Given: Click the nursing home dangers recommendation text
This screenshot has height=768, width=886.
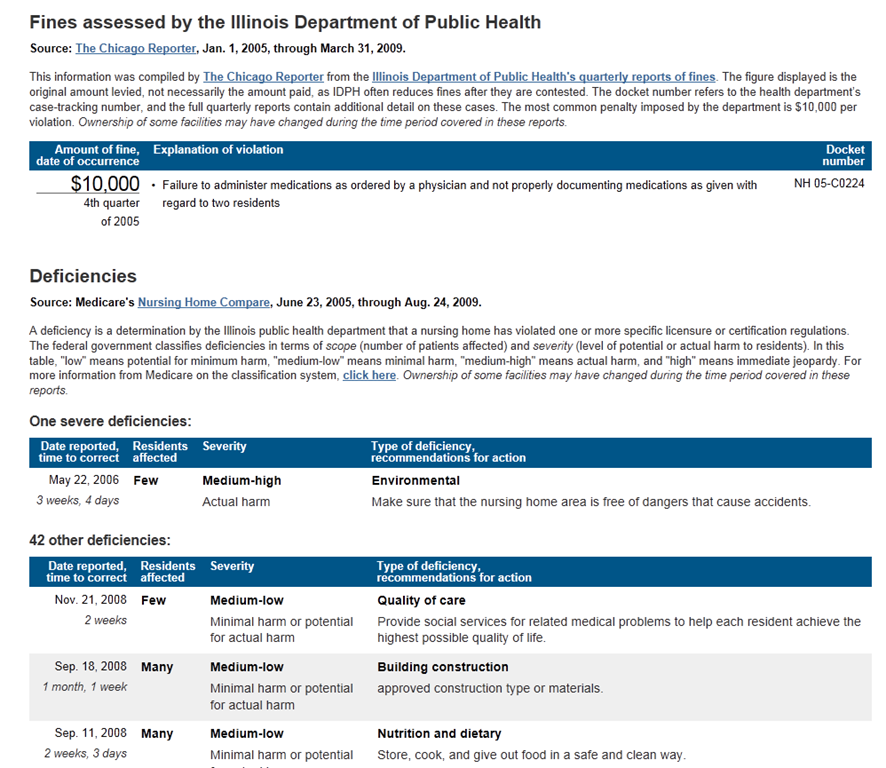Looking at the screenshot, I should (591, 502).
